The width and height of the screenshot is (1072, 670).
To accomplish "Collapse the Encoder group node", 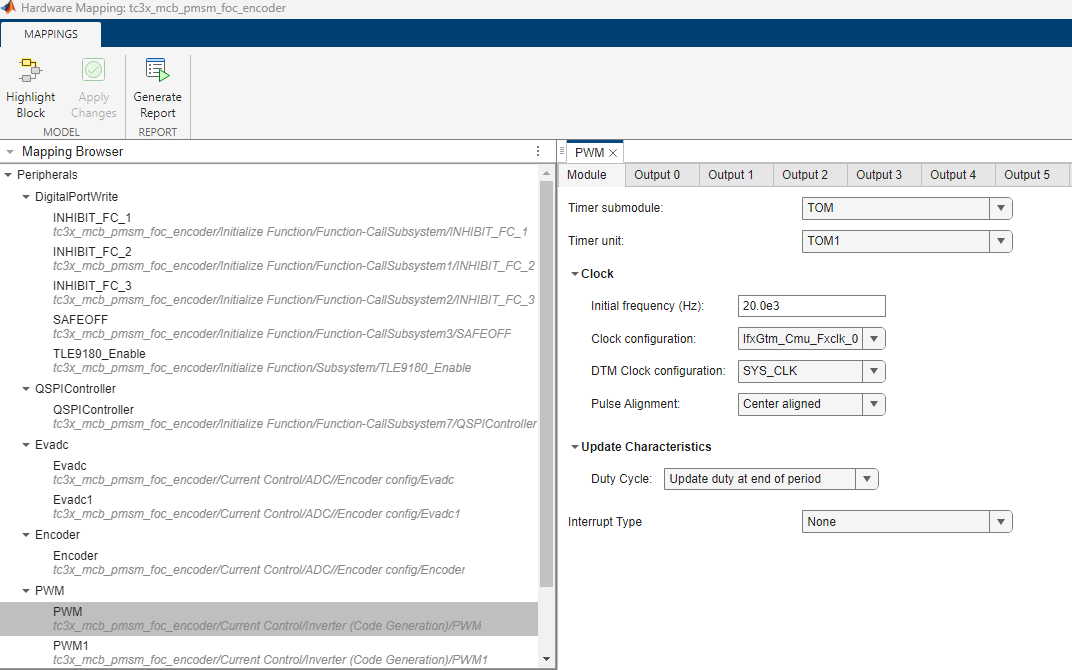I will coord(26,535).
